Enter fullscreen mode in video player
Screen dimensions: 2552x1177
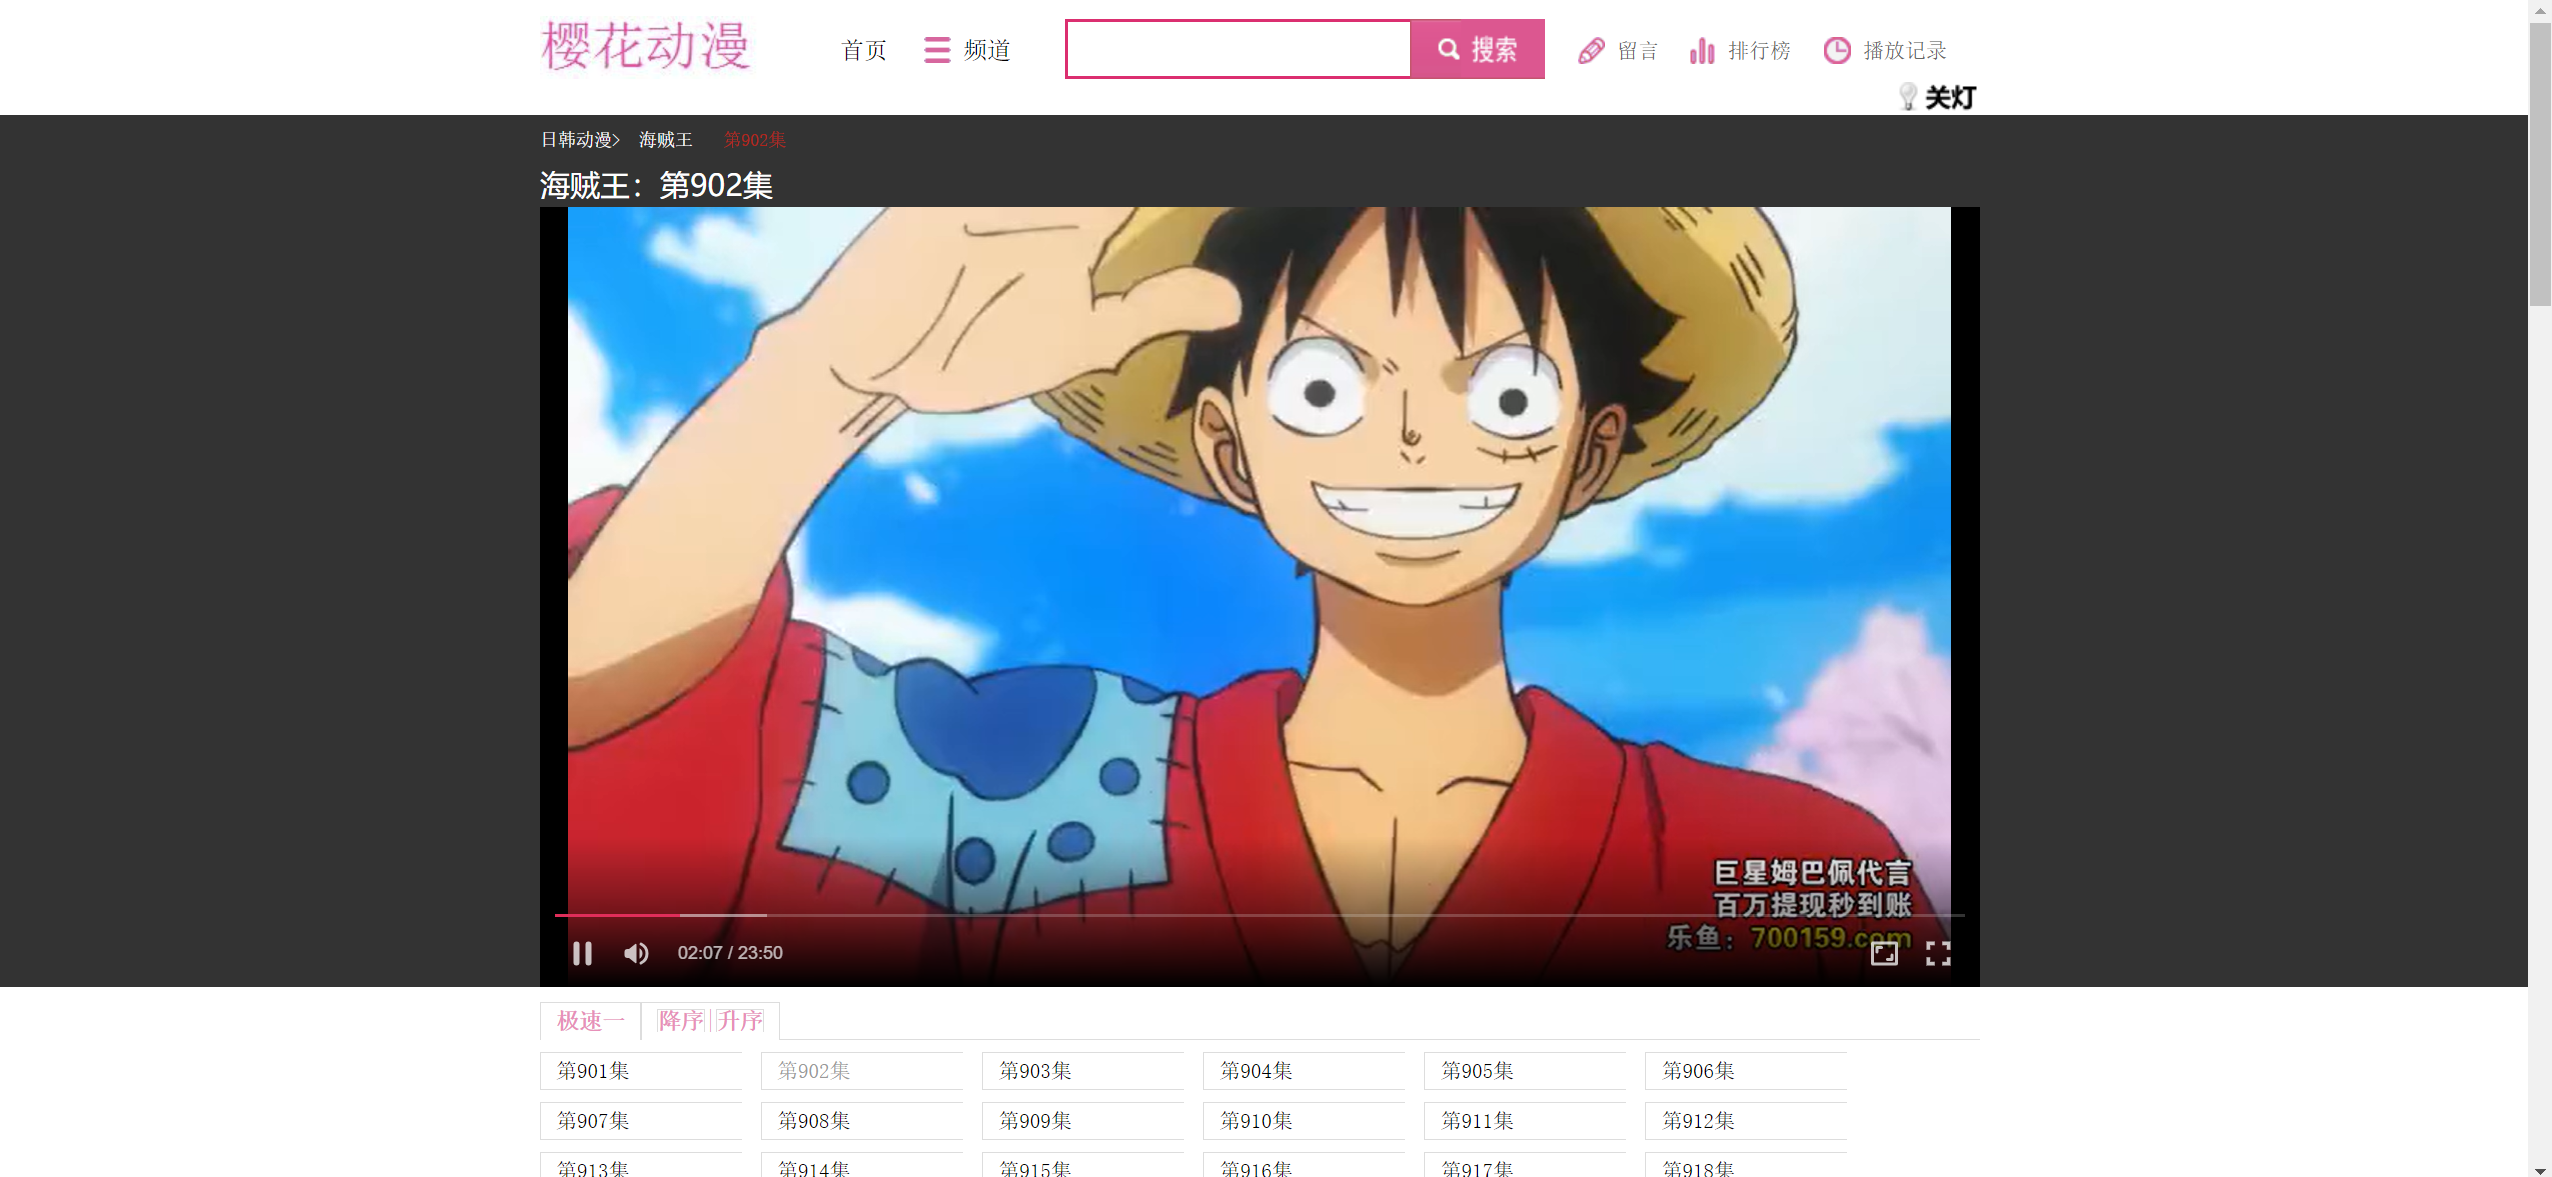(1937, 953)
